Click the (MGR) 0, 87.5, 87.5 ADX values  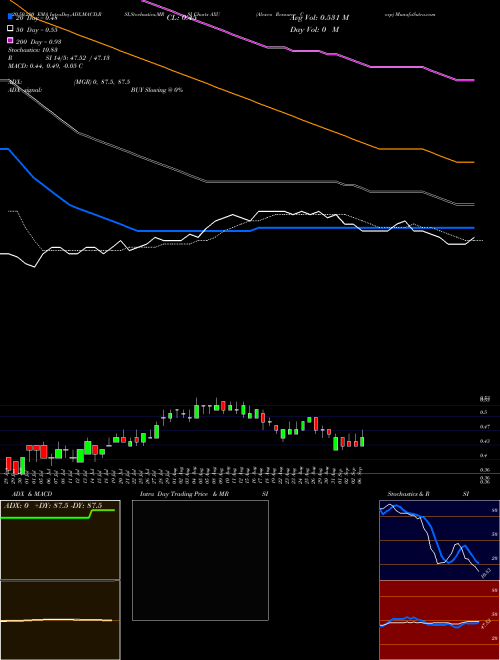tap(102, 82)
